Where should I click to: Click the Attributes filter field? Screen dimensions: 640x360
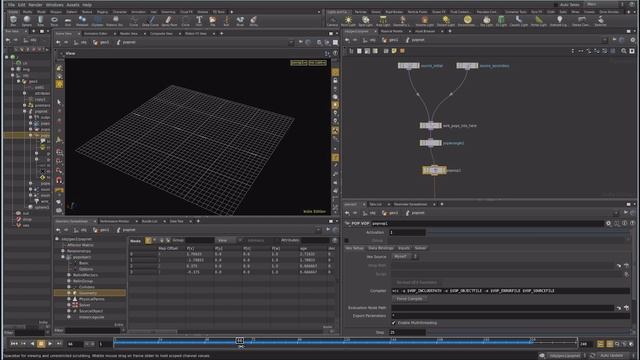tap(315, 240)
